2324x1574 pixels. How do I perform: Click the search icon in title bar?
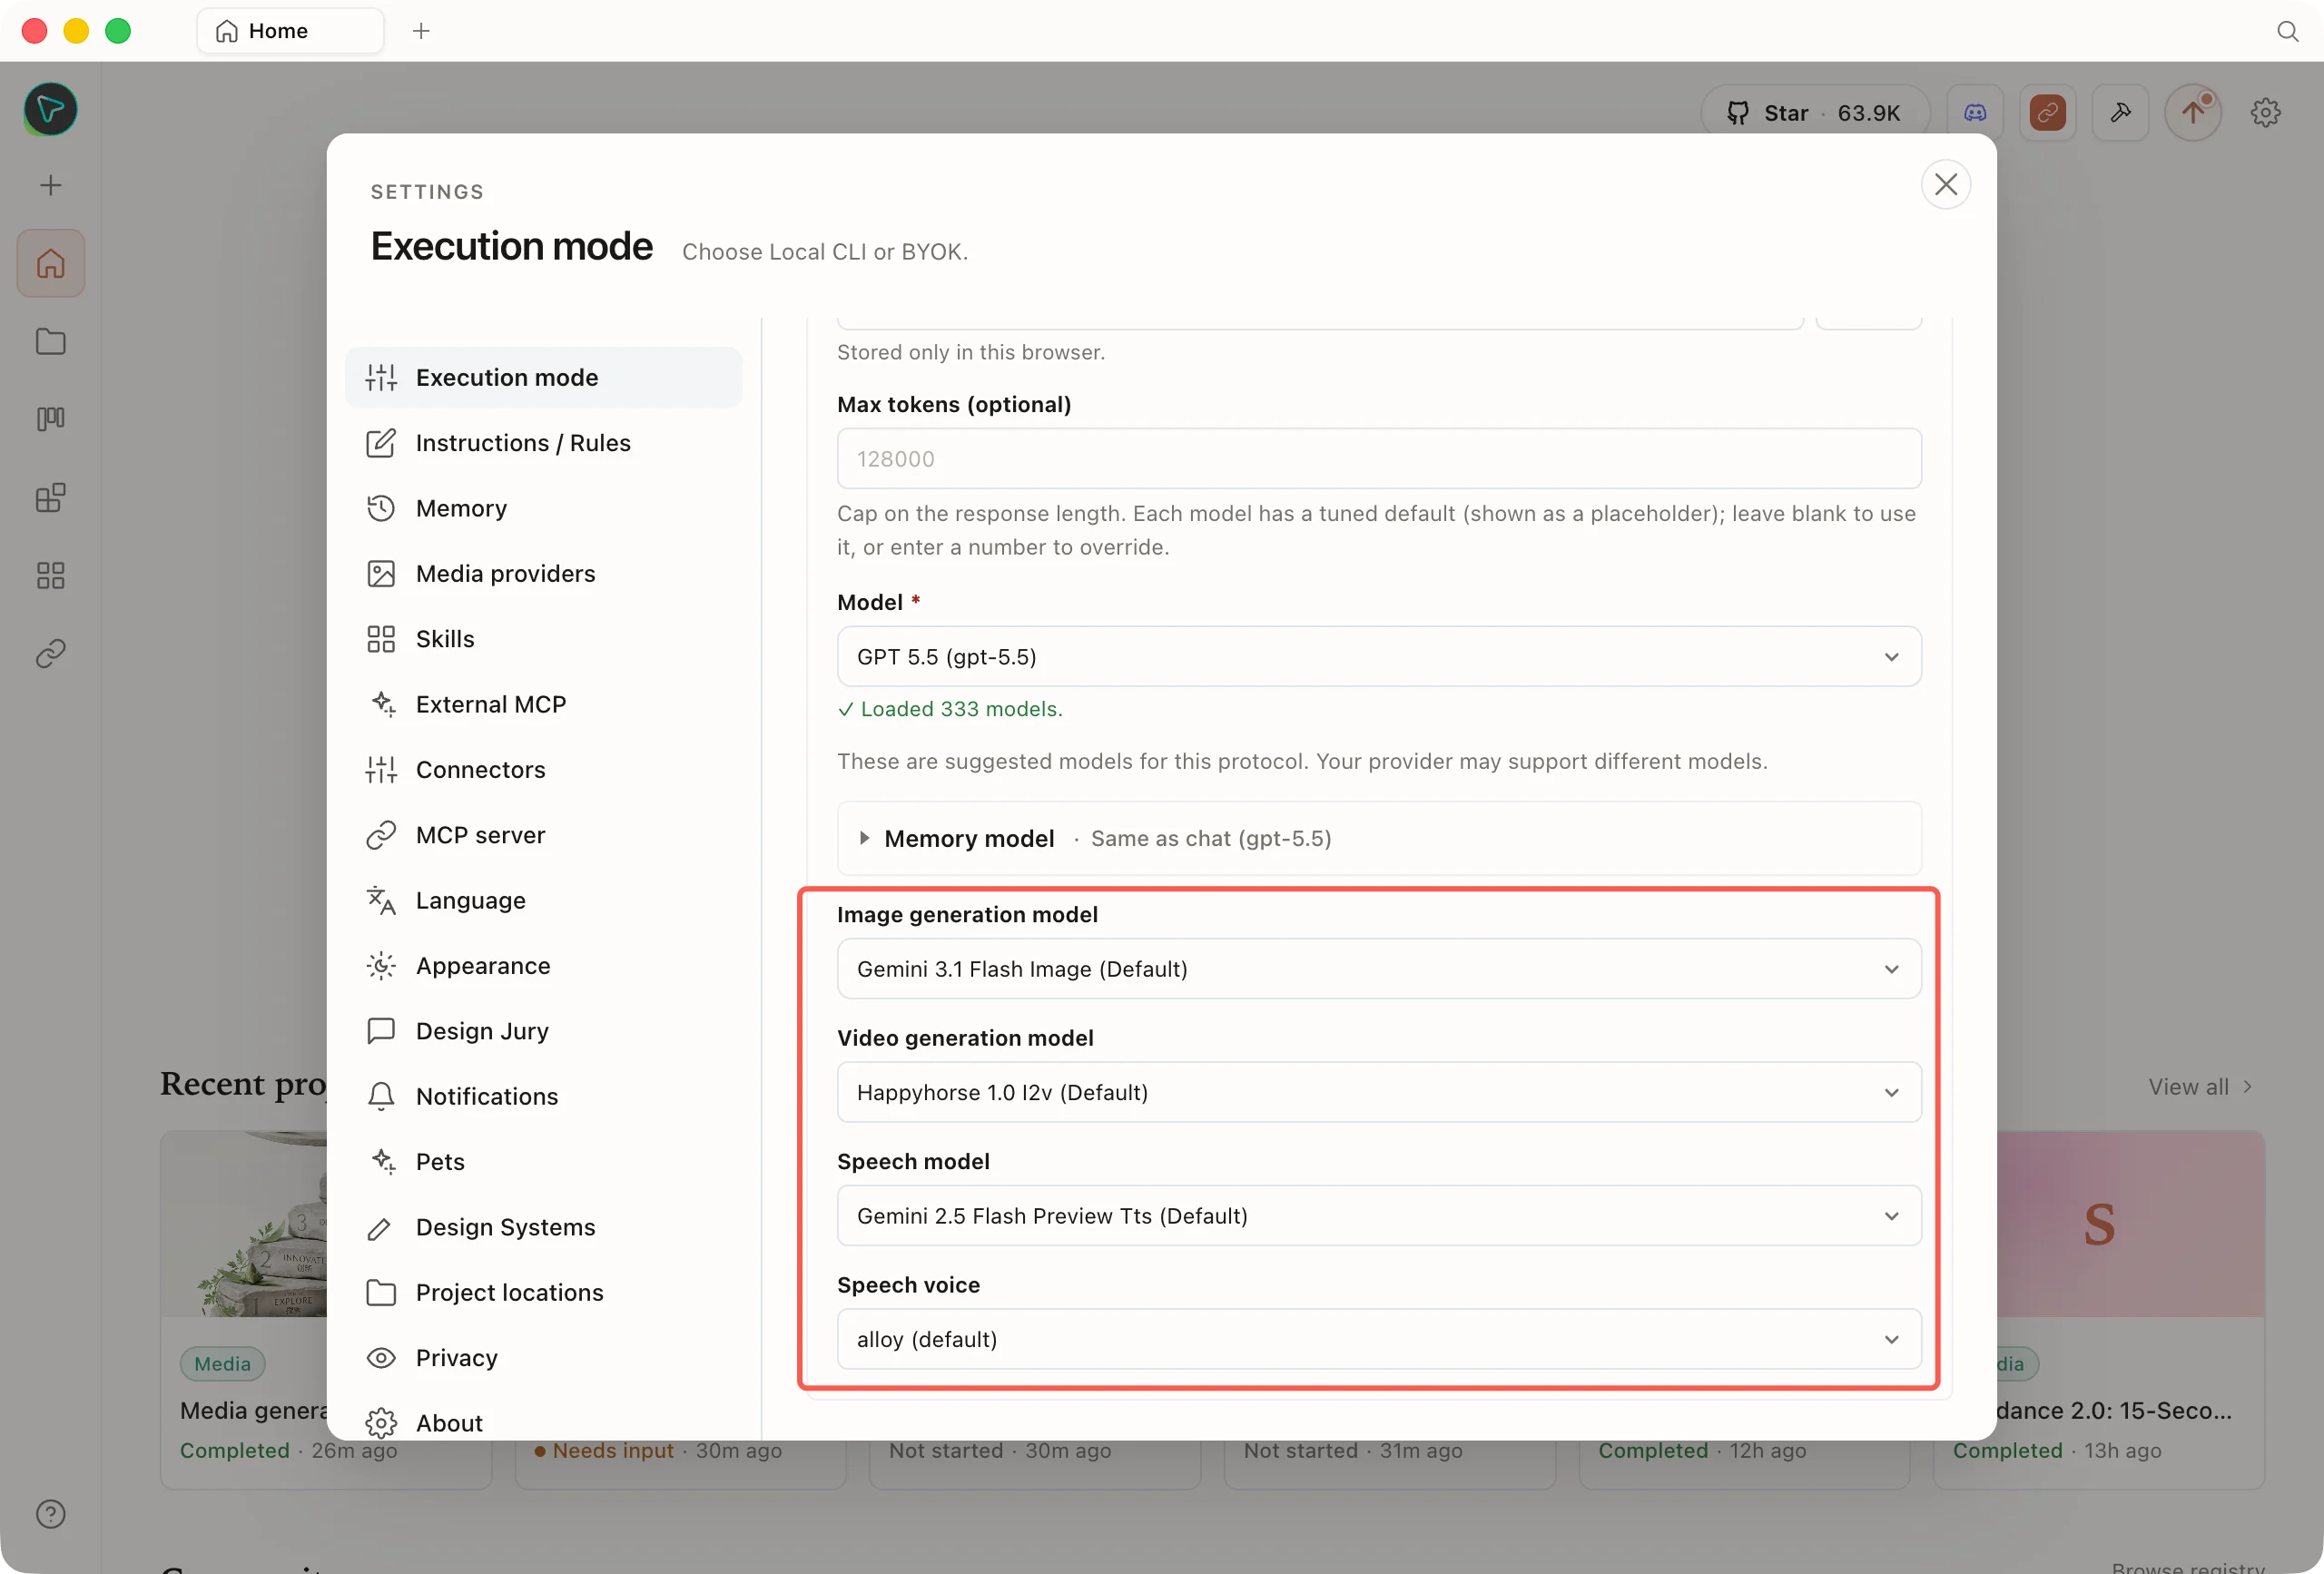click(x=2288, y=31)
